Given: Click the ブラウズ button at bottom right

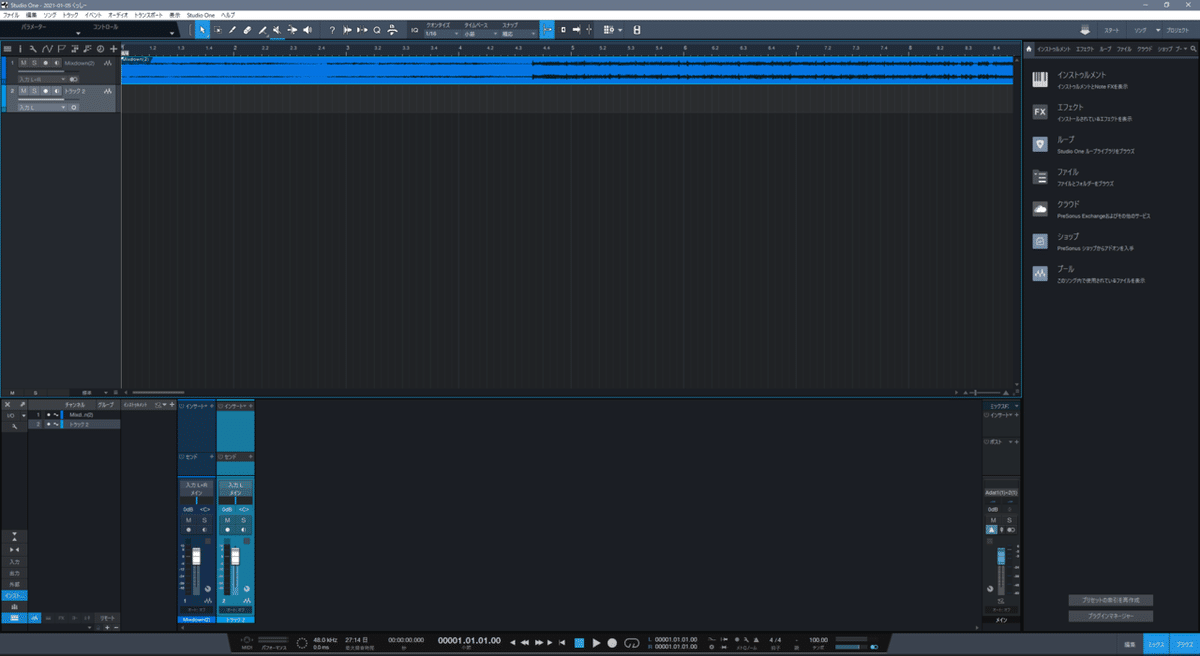Looking at the screenshot, I should click(x=1185, y=644).
